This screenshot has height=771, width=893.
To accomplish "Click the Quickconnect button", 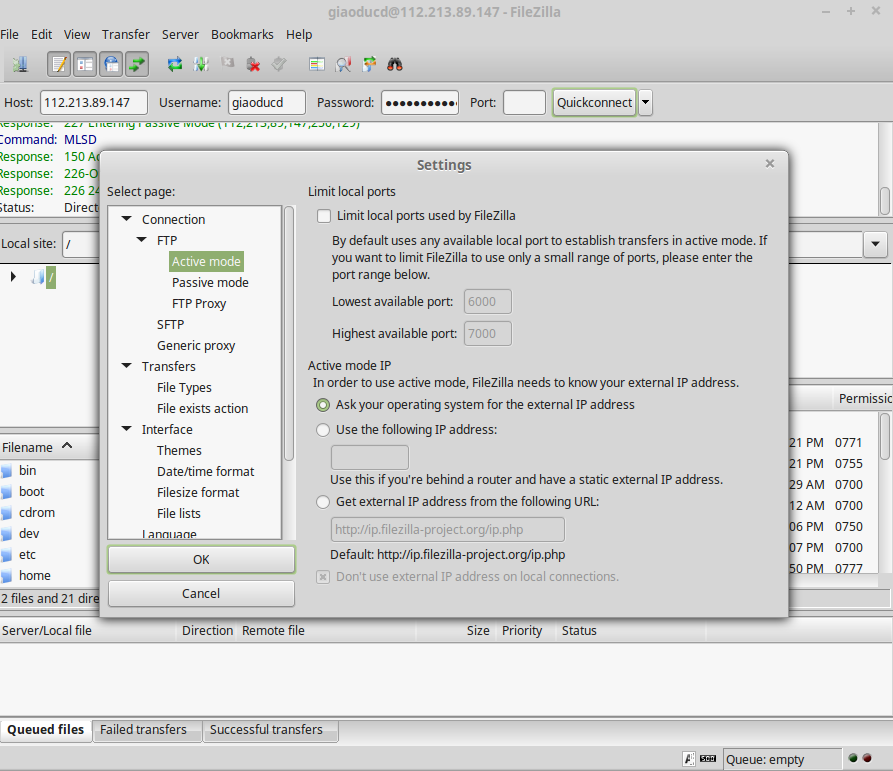I will pos(594,103).
